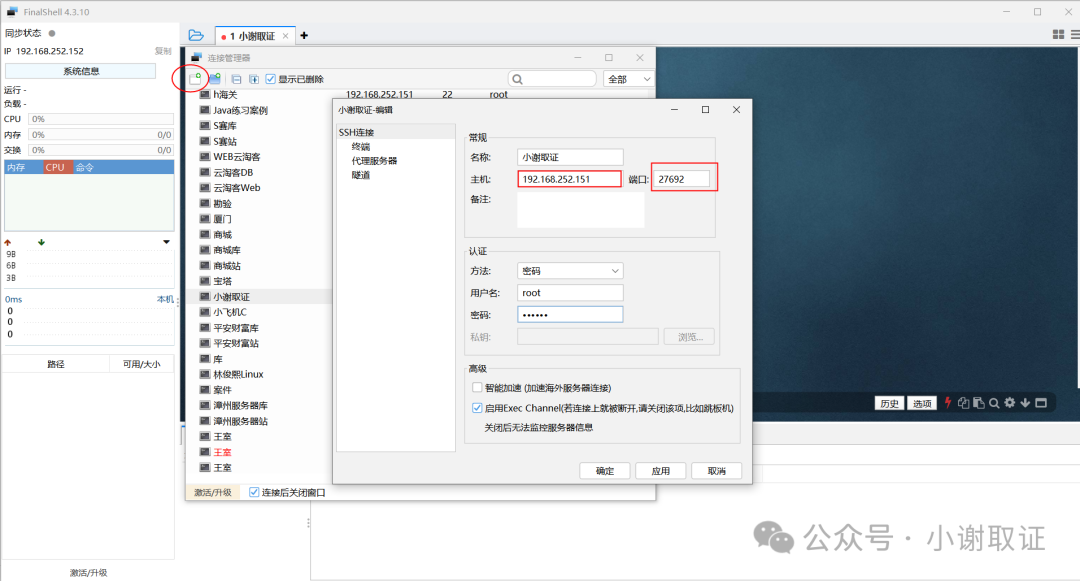Image resolution: width=1080 pixels, height=581 pixels.
Task: Click the new folder icon in connection manager
Action: (216, 78)
